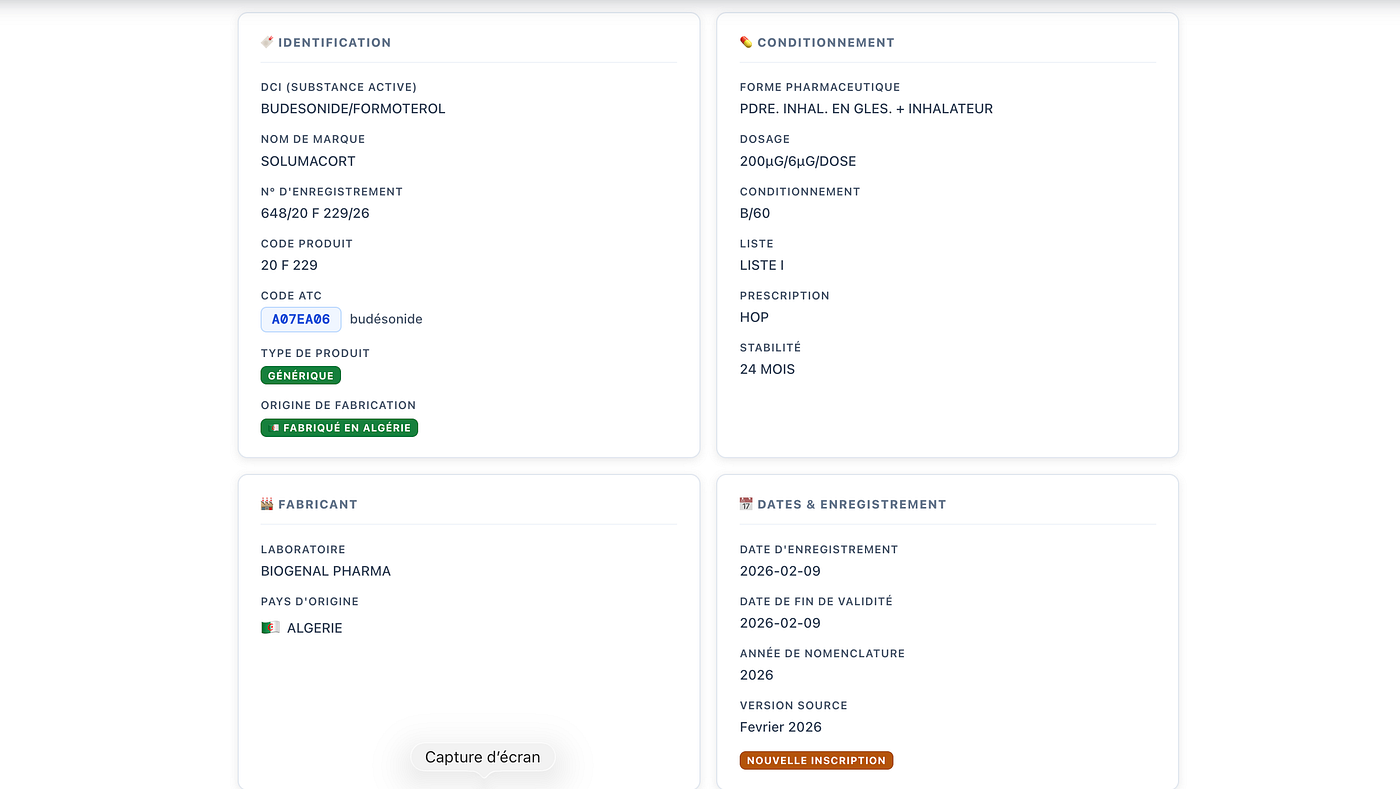Image resolution: width=1400 pixels, height=789 pixels.
Task: Click the CODE PRODUIT field label
Action: coord(307,243)
